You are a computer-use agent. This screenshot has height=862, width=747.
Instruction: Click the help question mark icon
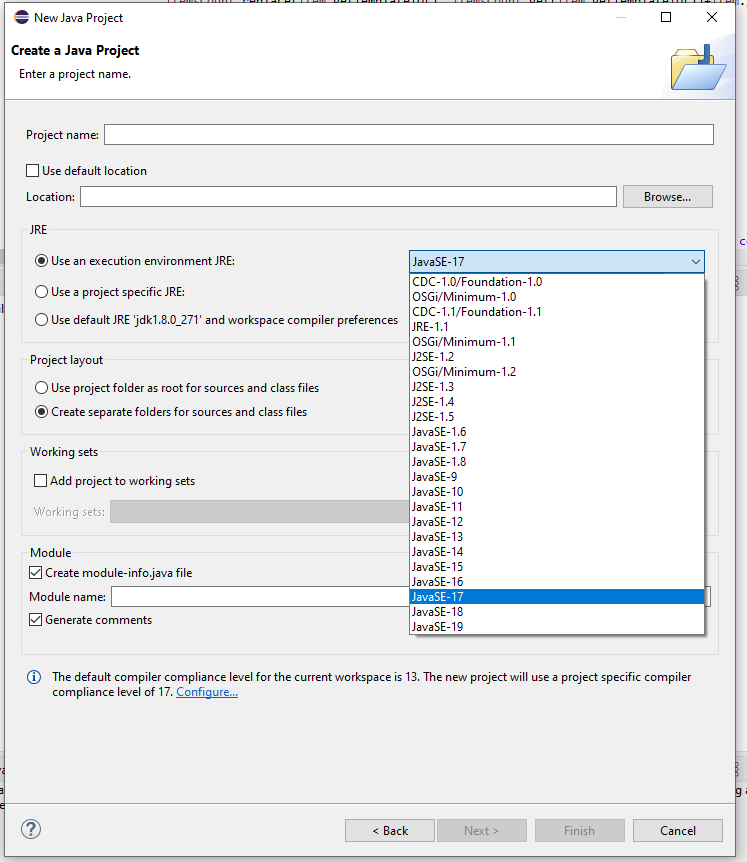(x=30, y=830)
